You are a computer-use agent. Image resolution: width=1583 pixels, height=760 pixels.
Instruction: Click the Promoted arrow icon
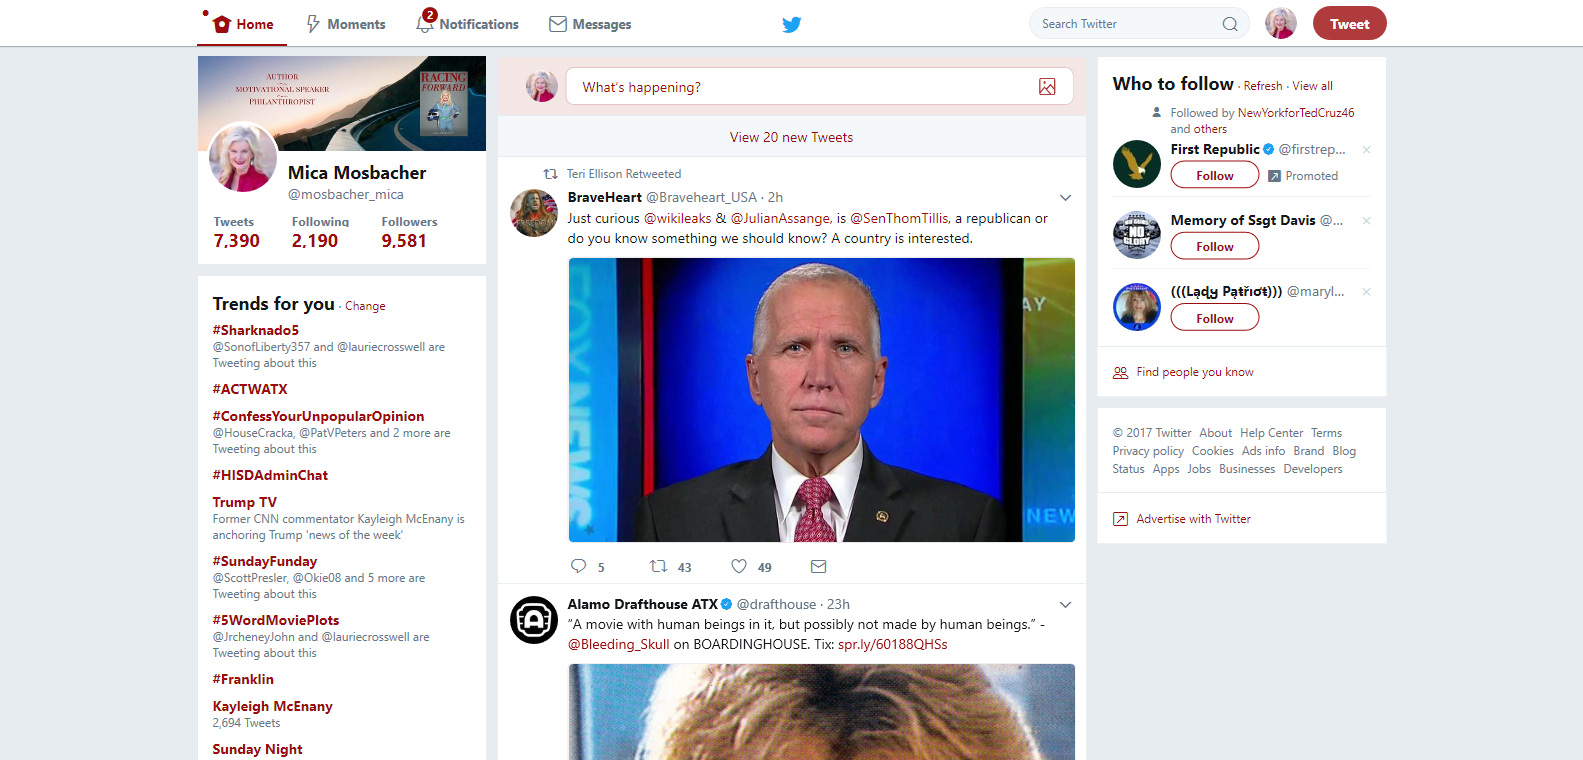point(1274,176)
